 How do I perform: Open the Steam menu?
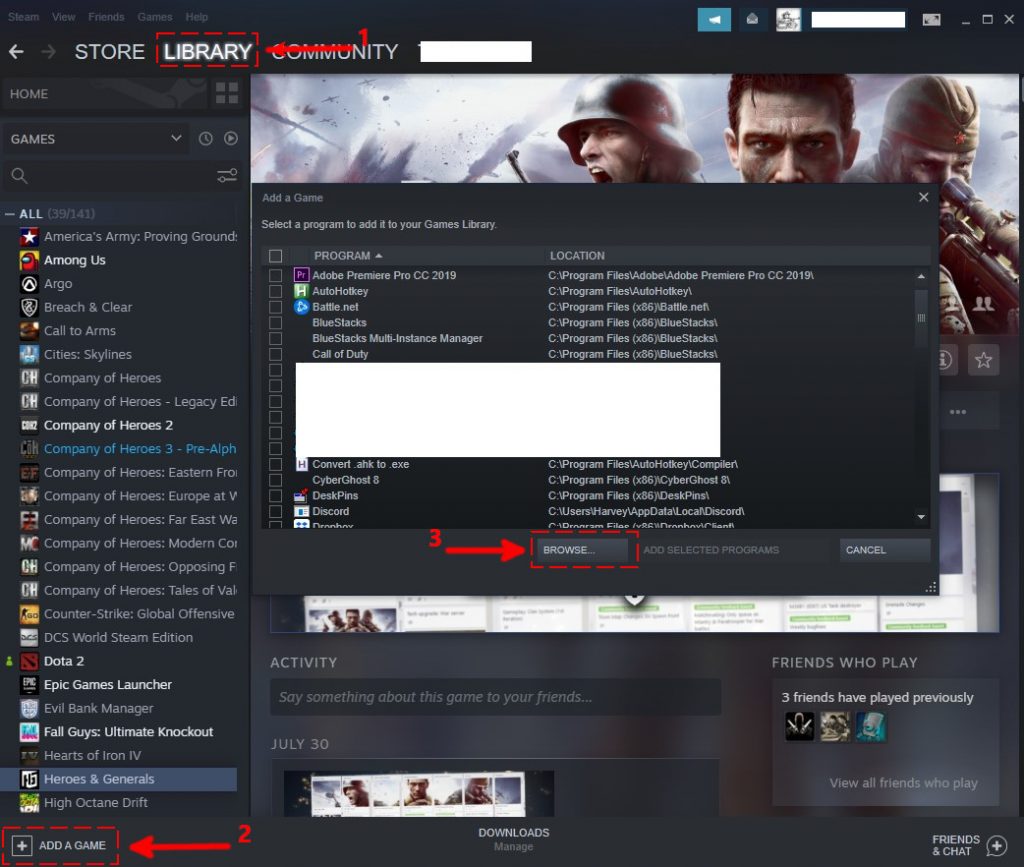click(24, 17)
